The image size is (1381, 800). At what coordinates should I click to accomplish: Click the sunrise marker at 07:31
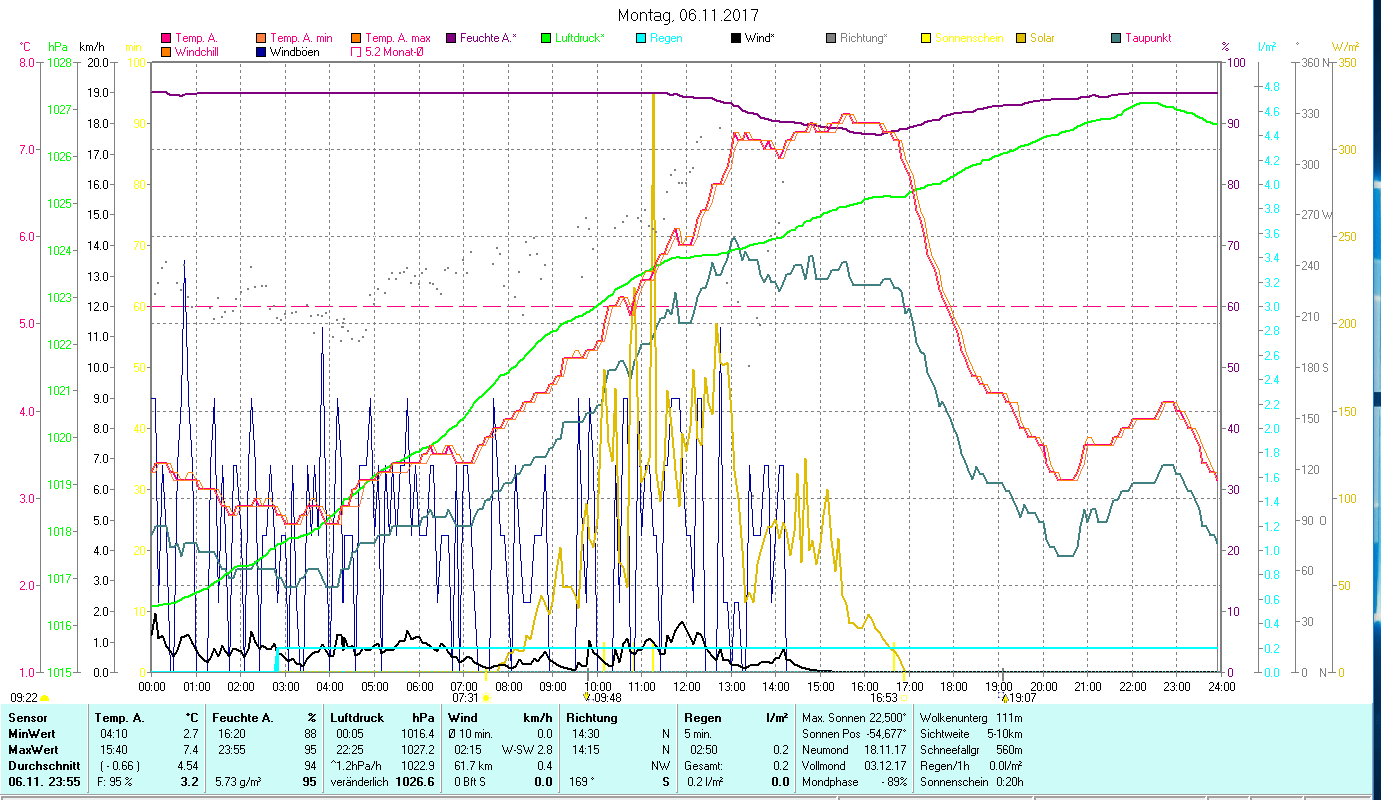pyautogui.click(x=486, y=698)
